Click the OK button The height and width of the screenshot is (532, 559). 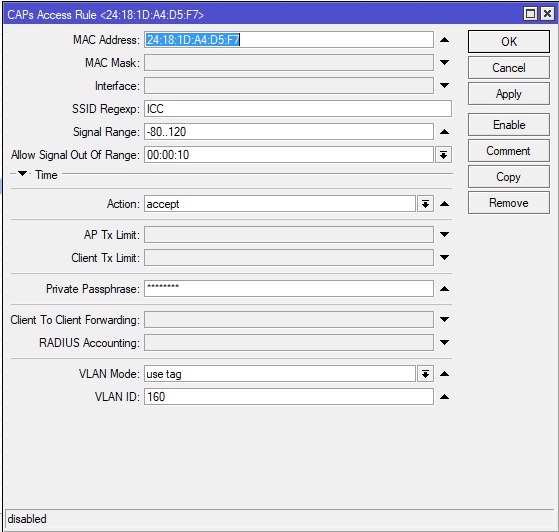(x=509, y=42)
